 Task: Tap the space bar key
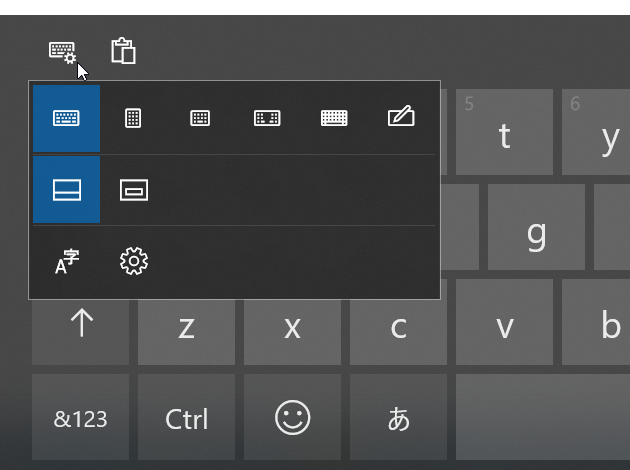(x=543, y=417)
